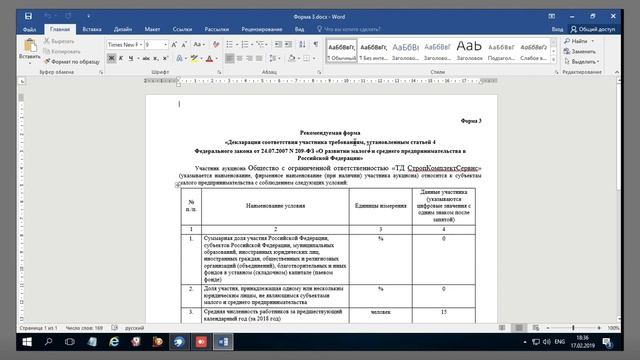
Task: Click the Shading paint bucket icon
Action: [291, 59]
